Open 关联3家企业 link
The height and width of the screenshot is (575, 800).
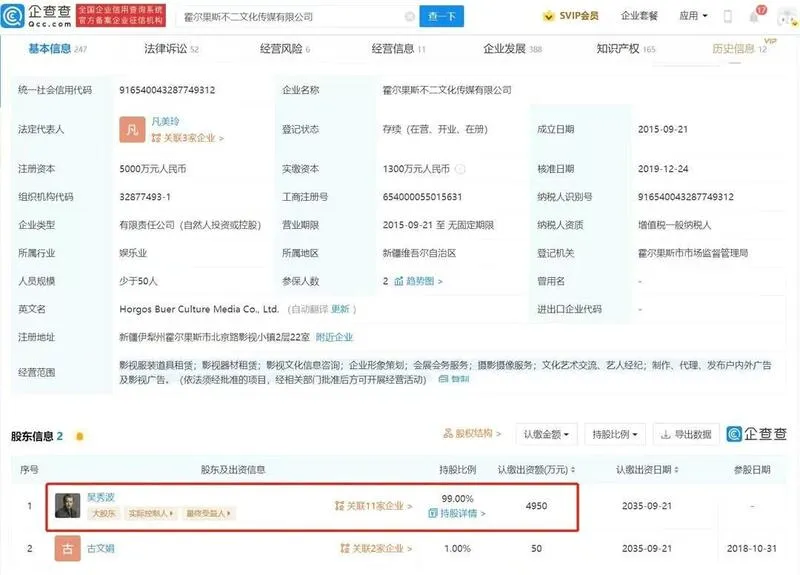(188, 138)
